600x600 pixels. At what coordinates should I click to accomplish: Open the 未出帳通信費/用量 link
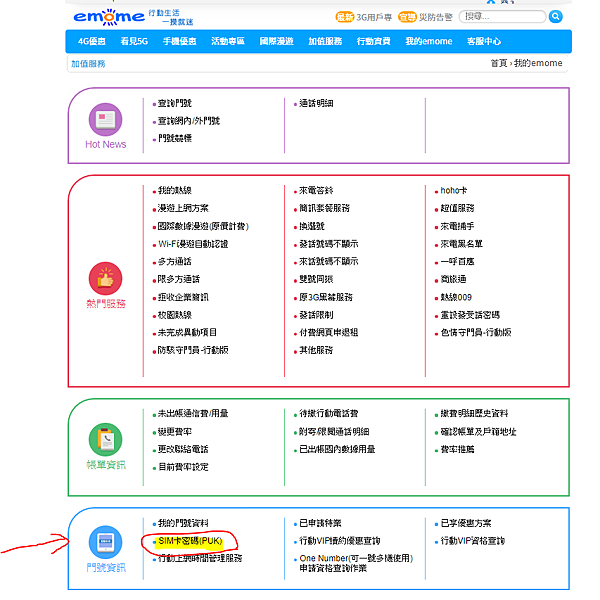point(193,413)
